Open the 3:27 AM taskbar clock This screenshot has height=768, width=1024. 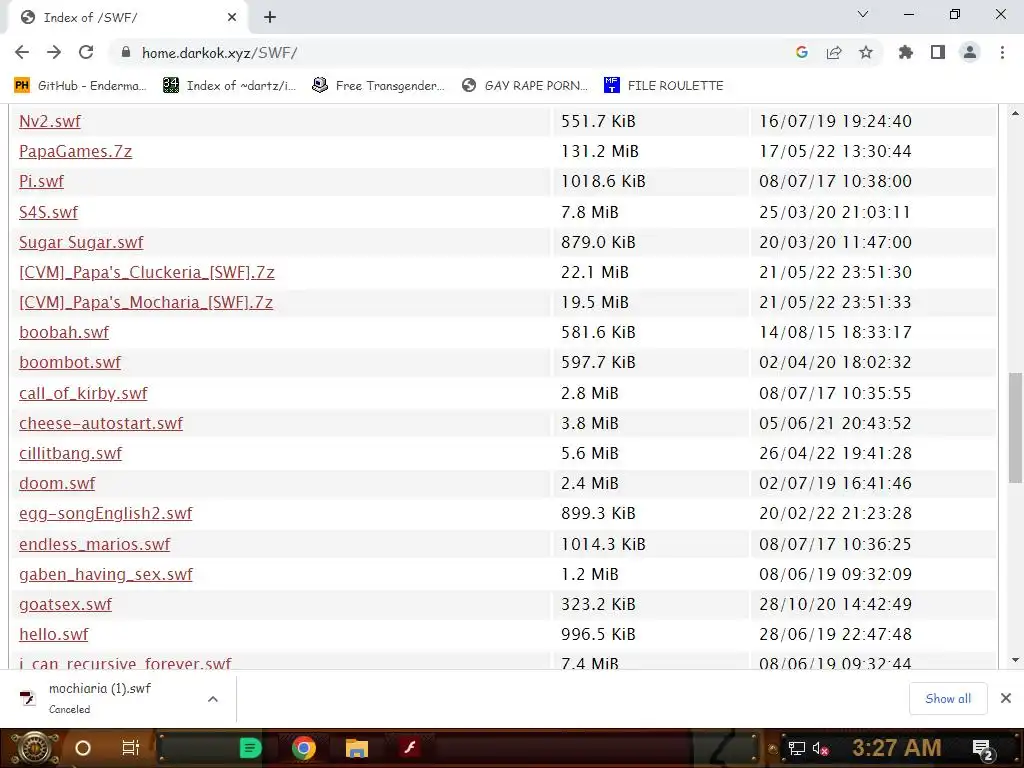(896, 748)
